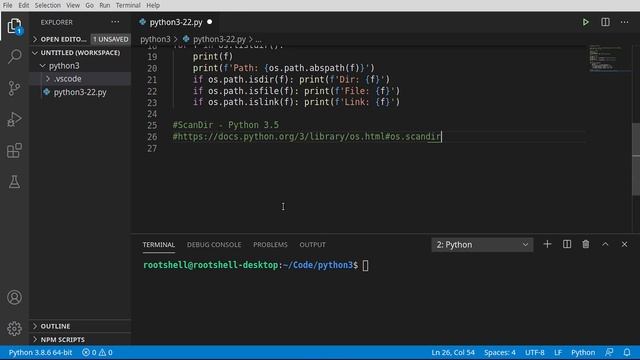The height and width of the screenshot is (360, 640).
Task: Open the Search view icon
Action: point(14,56)
